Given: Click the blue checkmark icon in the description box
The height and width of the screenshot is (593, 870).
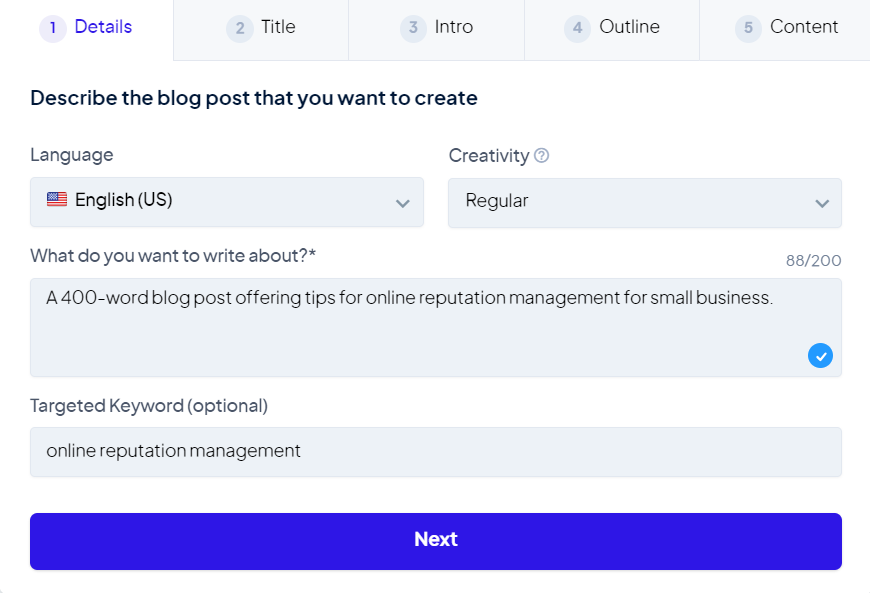Looking at the screenshot, I should coord(820,355).
